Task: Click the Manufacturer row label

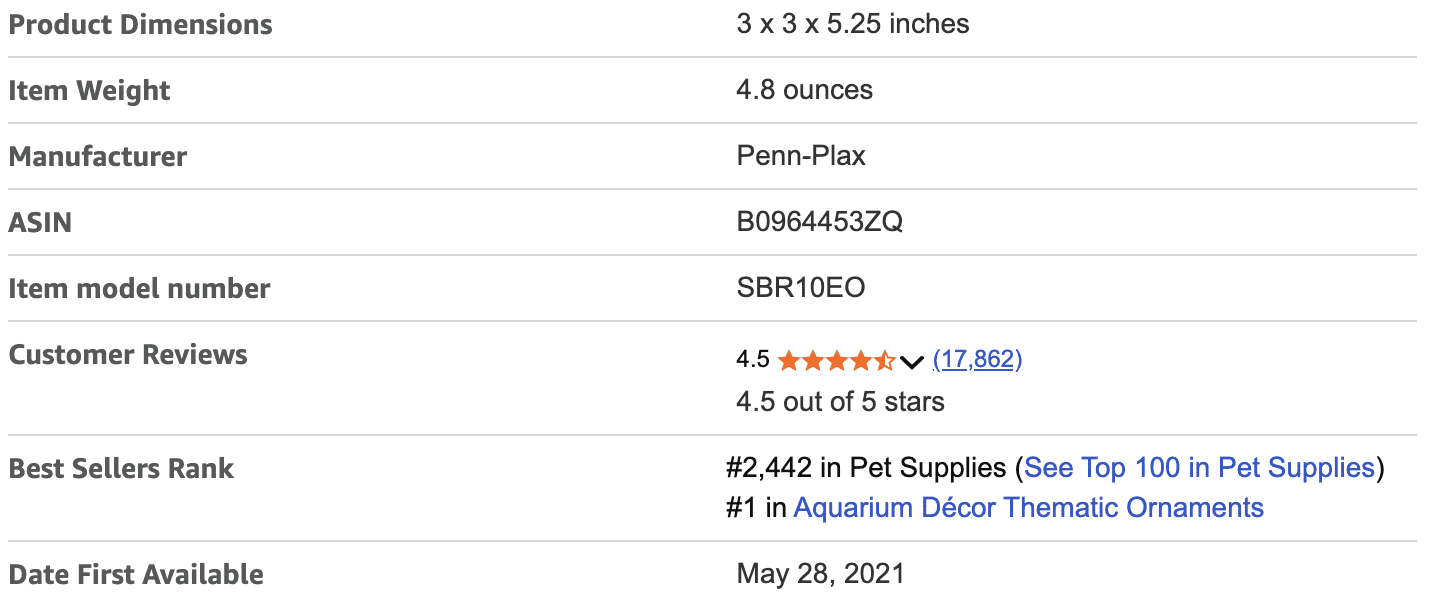Action: tap(97, 156)
